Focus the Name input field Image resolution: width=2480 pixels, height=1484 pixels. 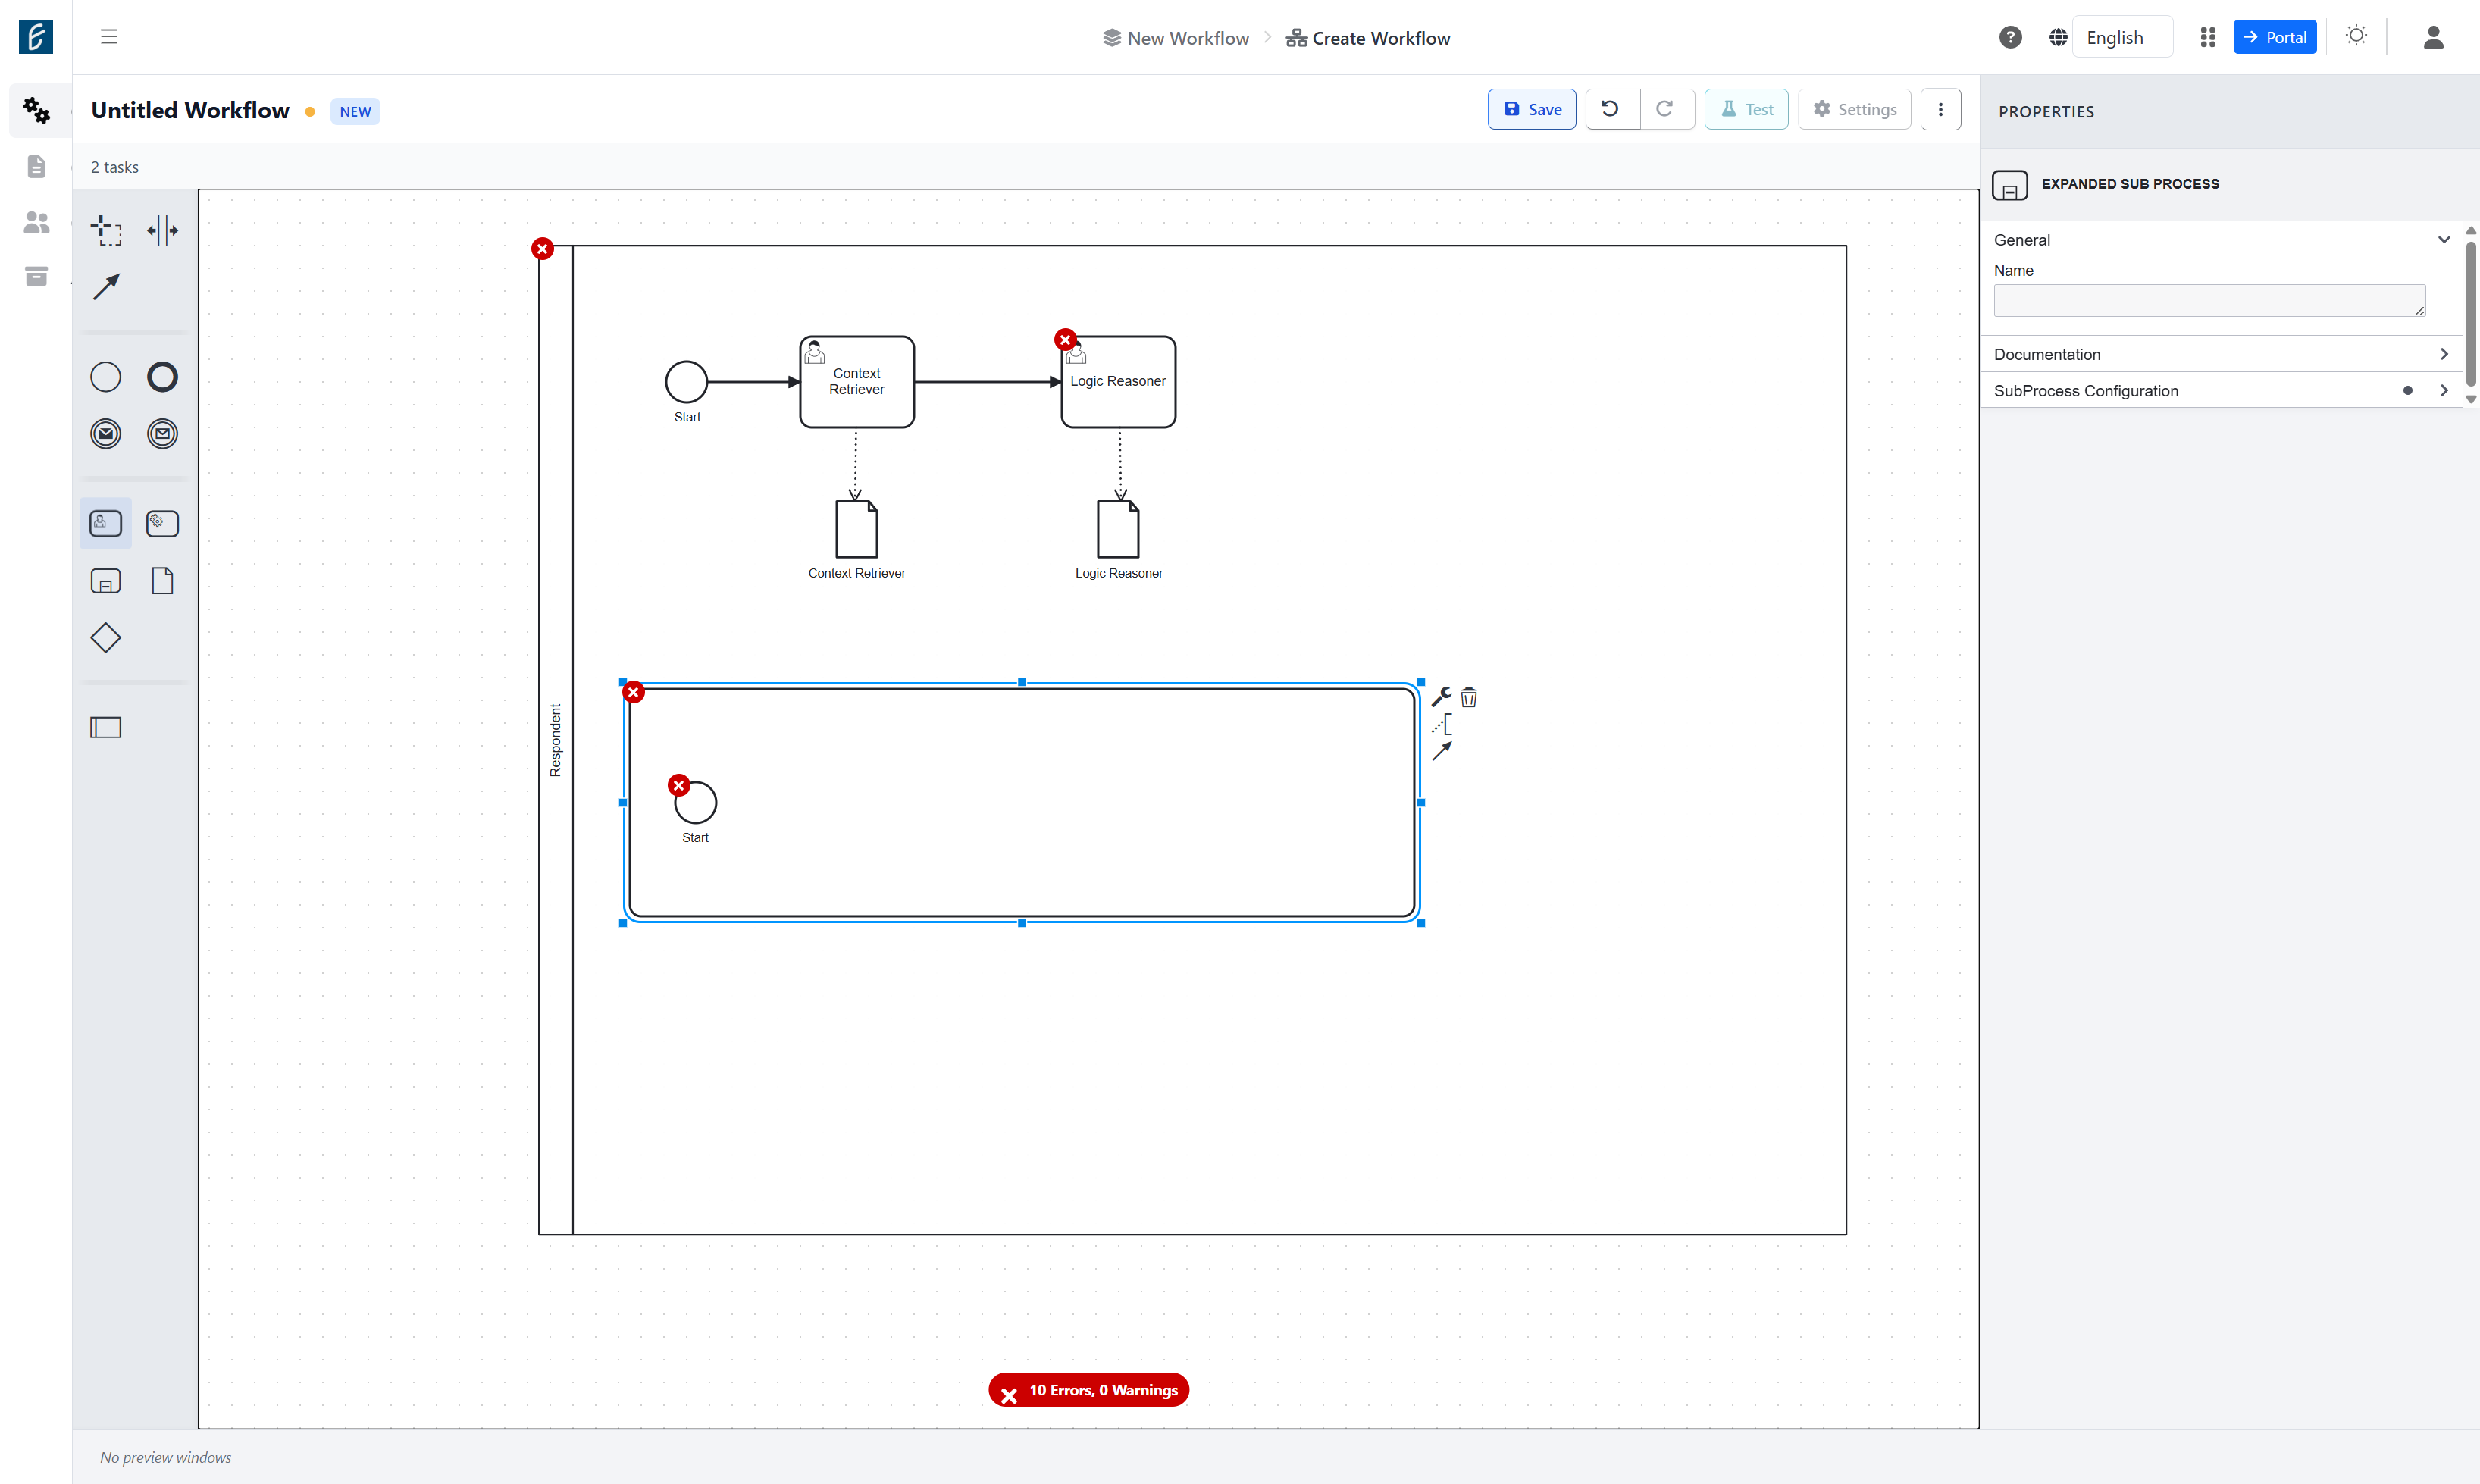click(x=2209, y=301)
